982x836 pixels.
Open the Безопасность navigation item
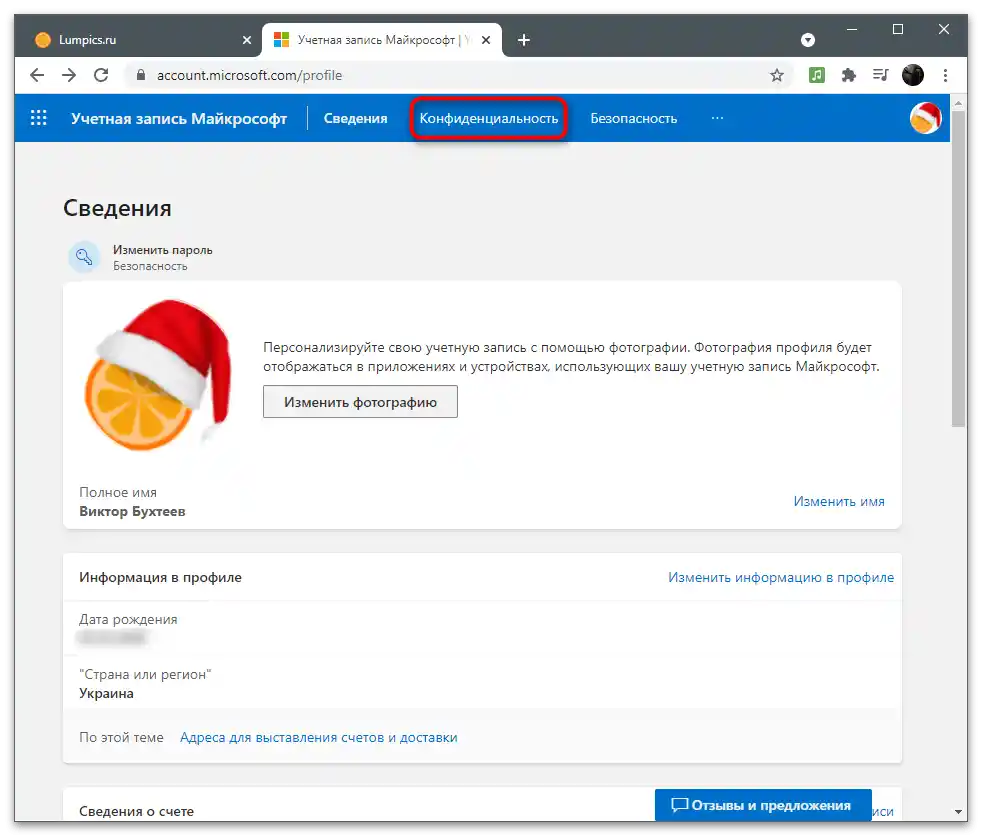click(x=634, y=118)
